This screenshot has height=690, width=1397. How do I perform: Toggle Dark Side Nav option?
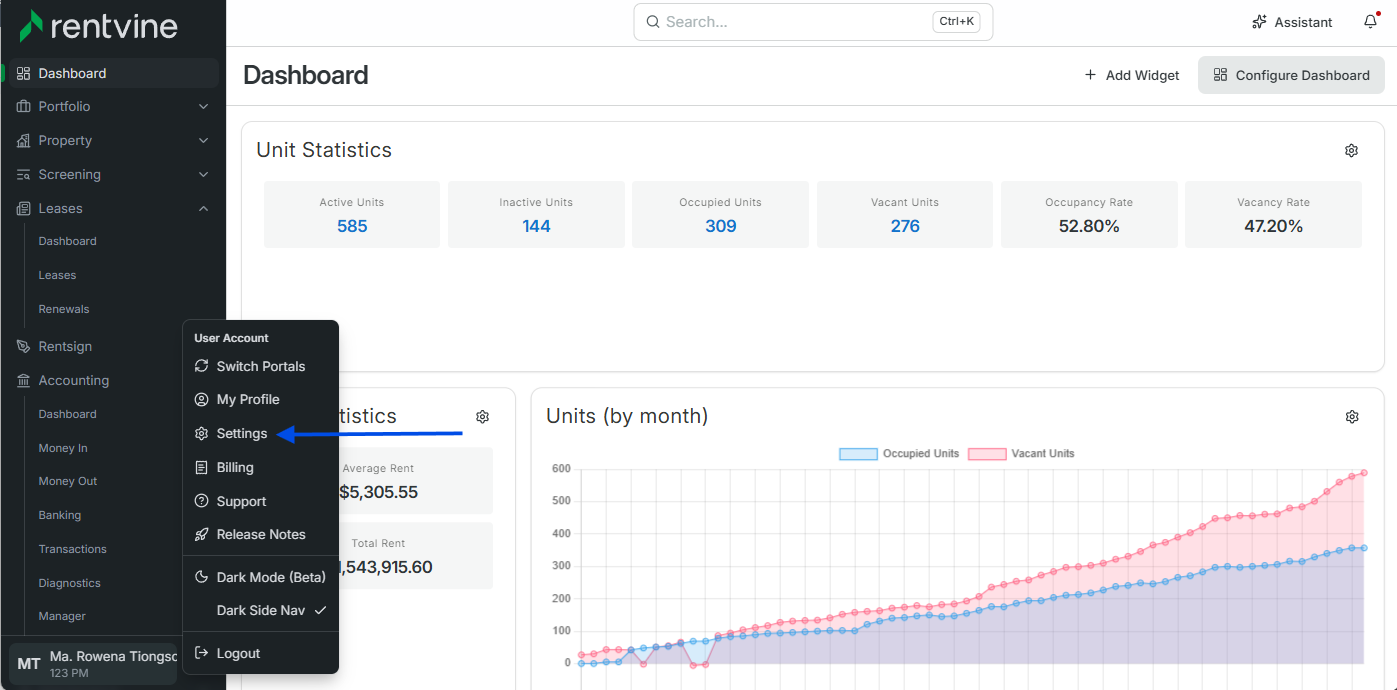click(x=261, y=610)
